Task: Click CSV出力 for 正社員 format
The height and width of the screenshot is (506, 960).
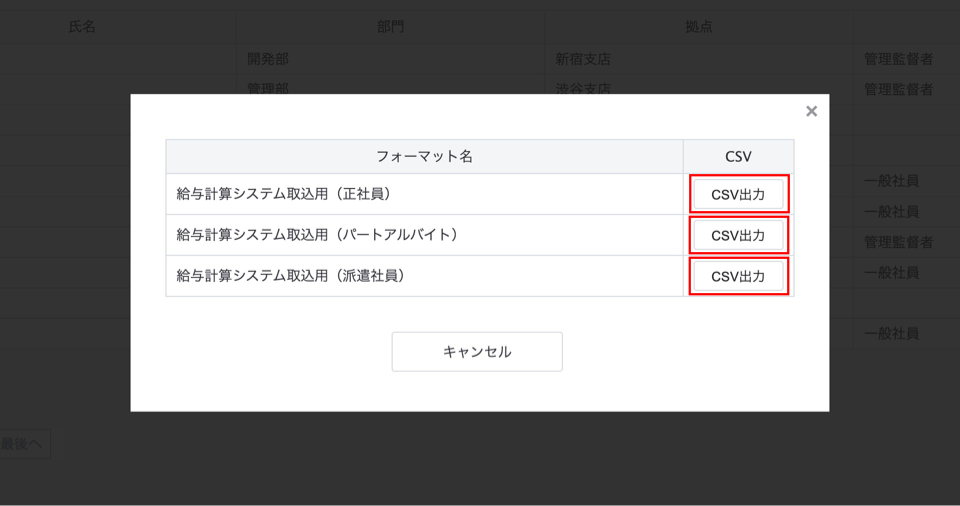Action: tap(738, 194)
